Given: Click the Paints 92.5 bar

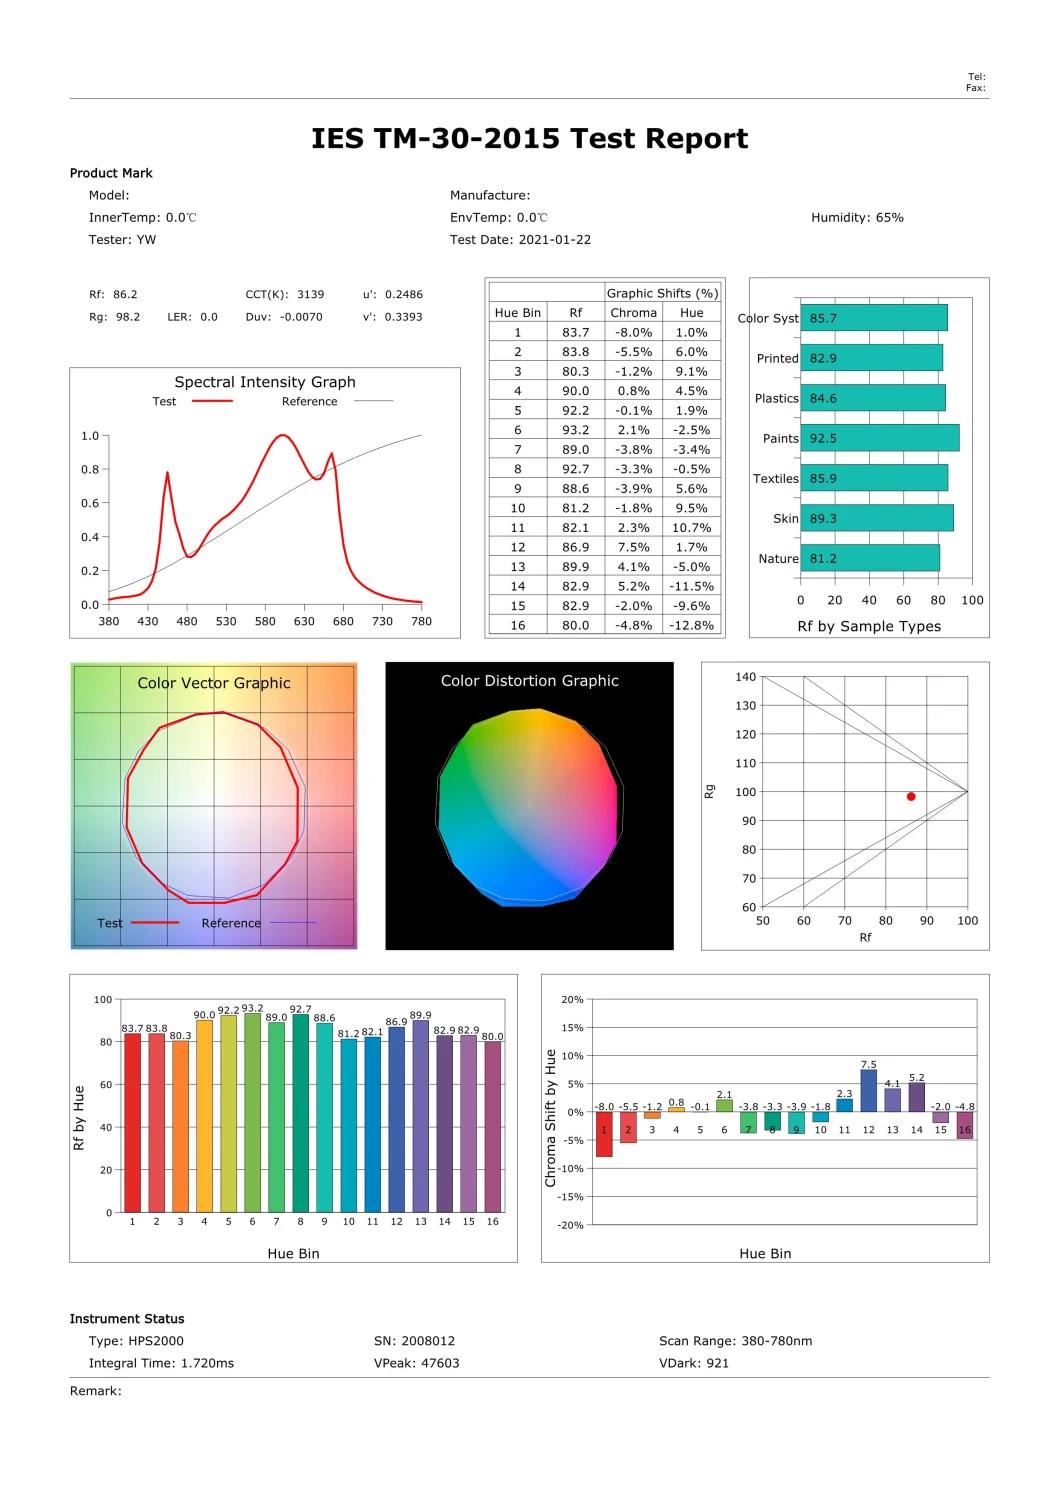Looking at the screenshot, I should [880, 438].
